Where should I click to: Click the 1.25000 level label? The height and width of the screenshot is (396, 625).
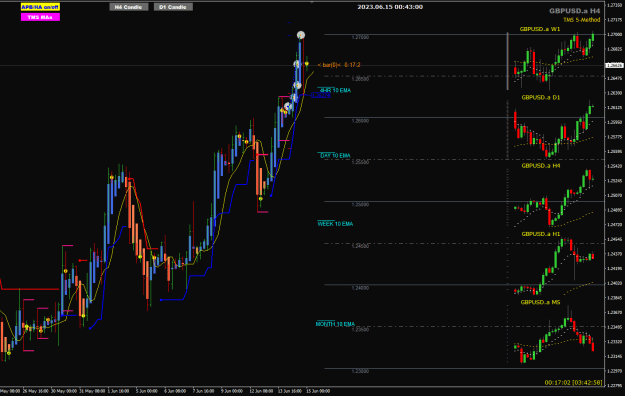coord(360,205)
